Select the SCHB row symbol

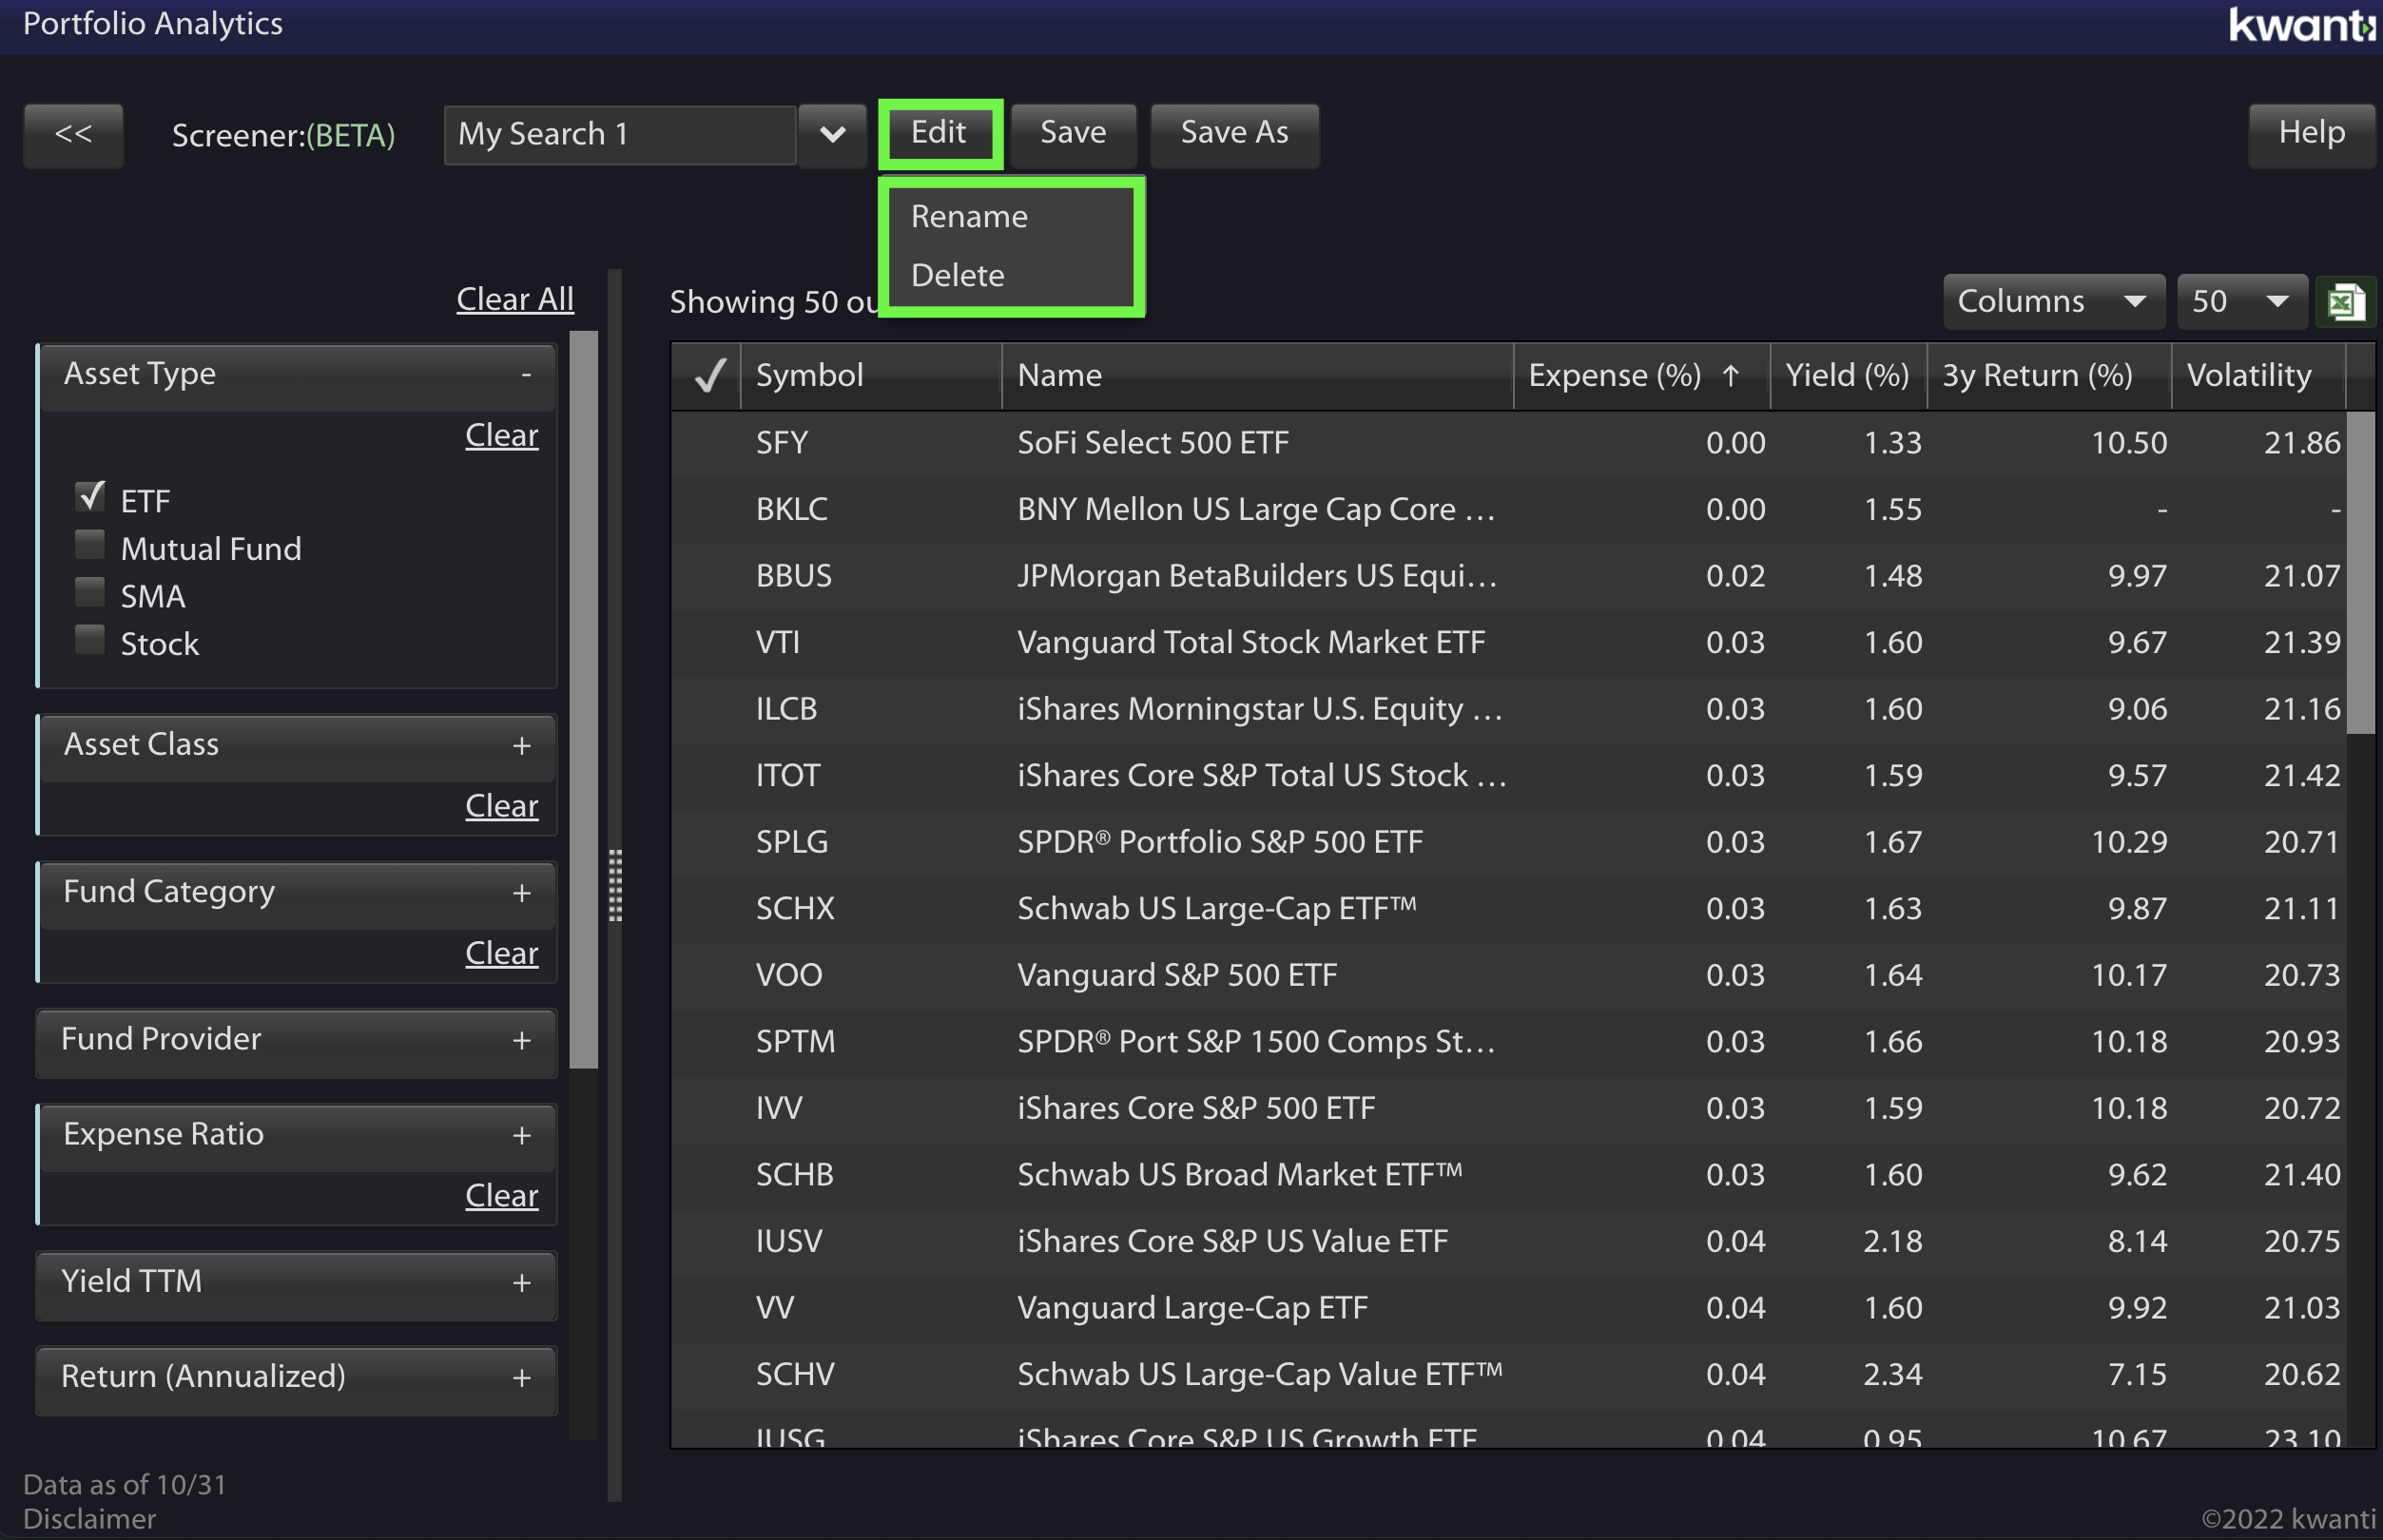click(x=794, y=1175)
